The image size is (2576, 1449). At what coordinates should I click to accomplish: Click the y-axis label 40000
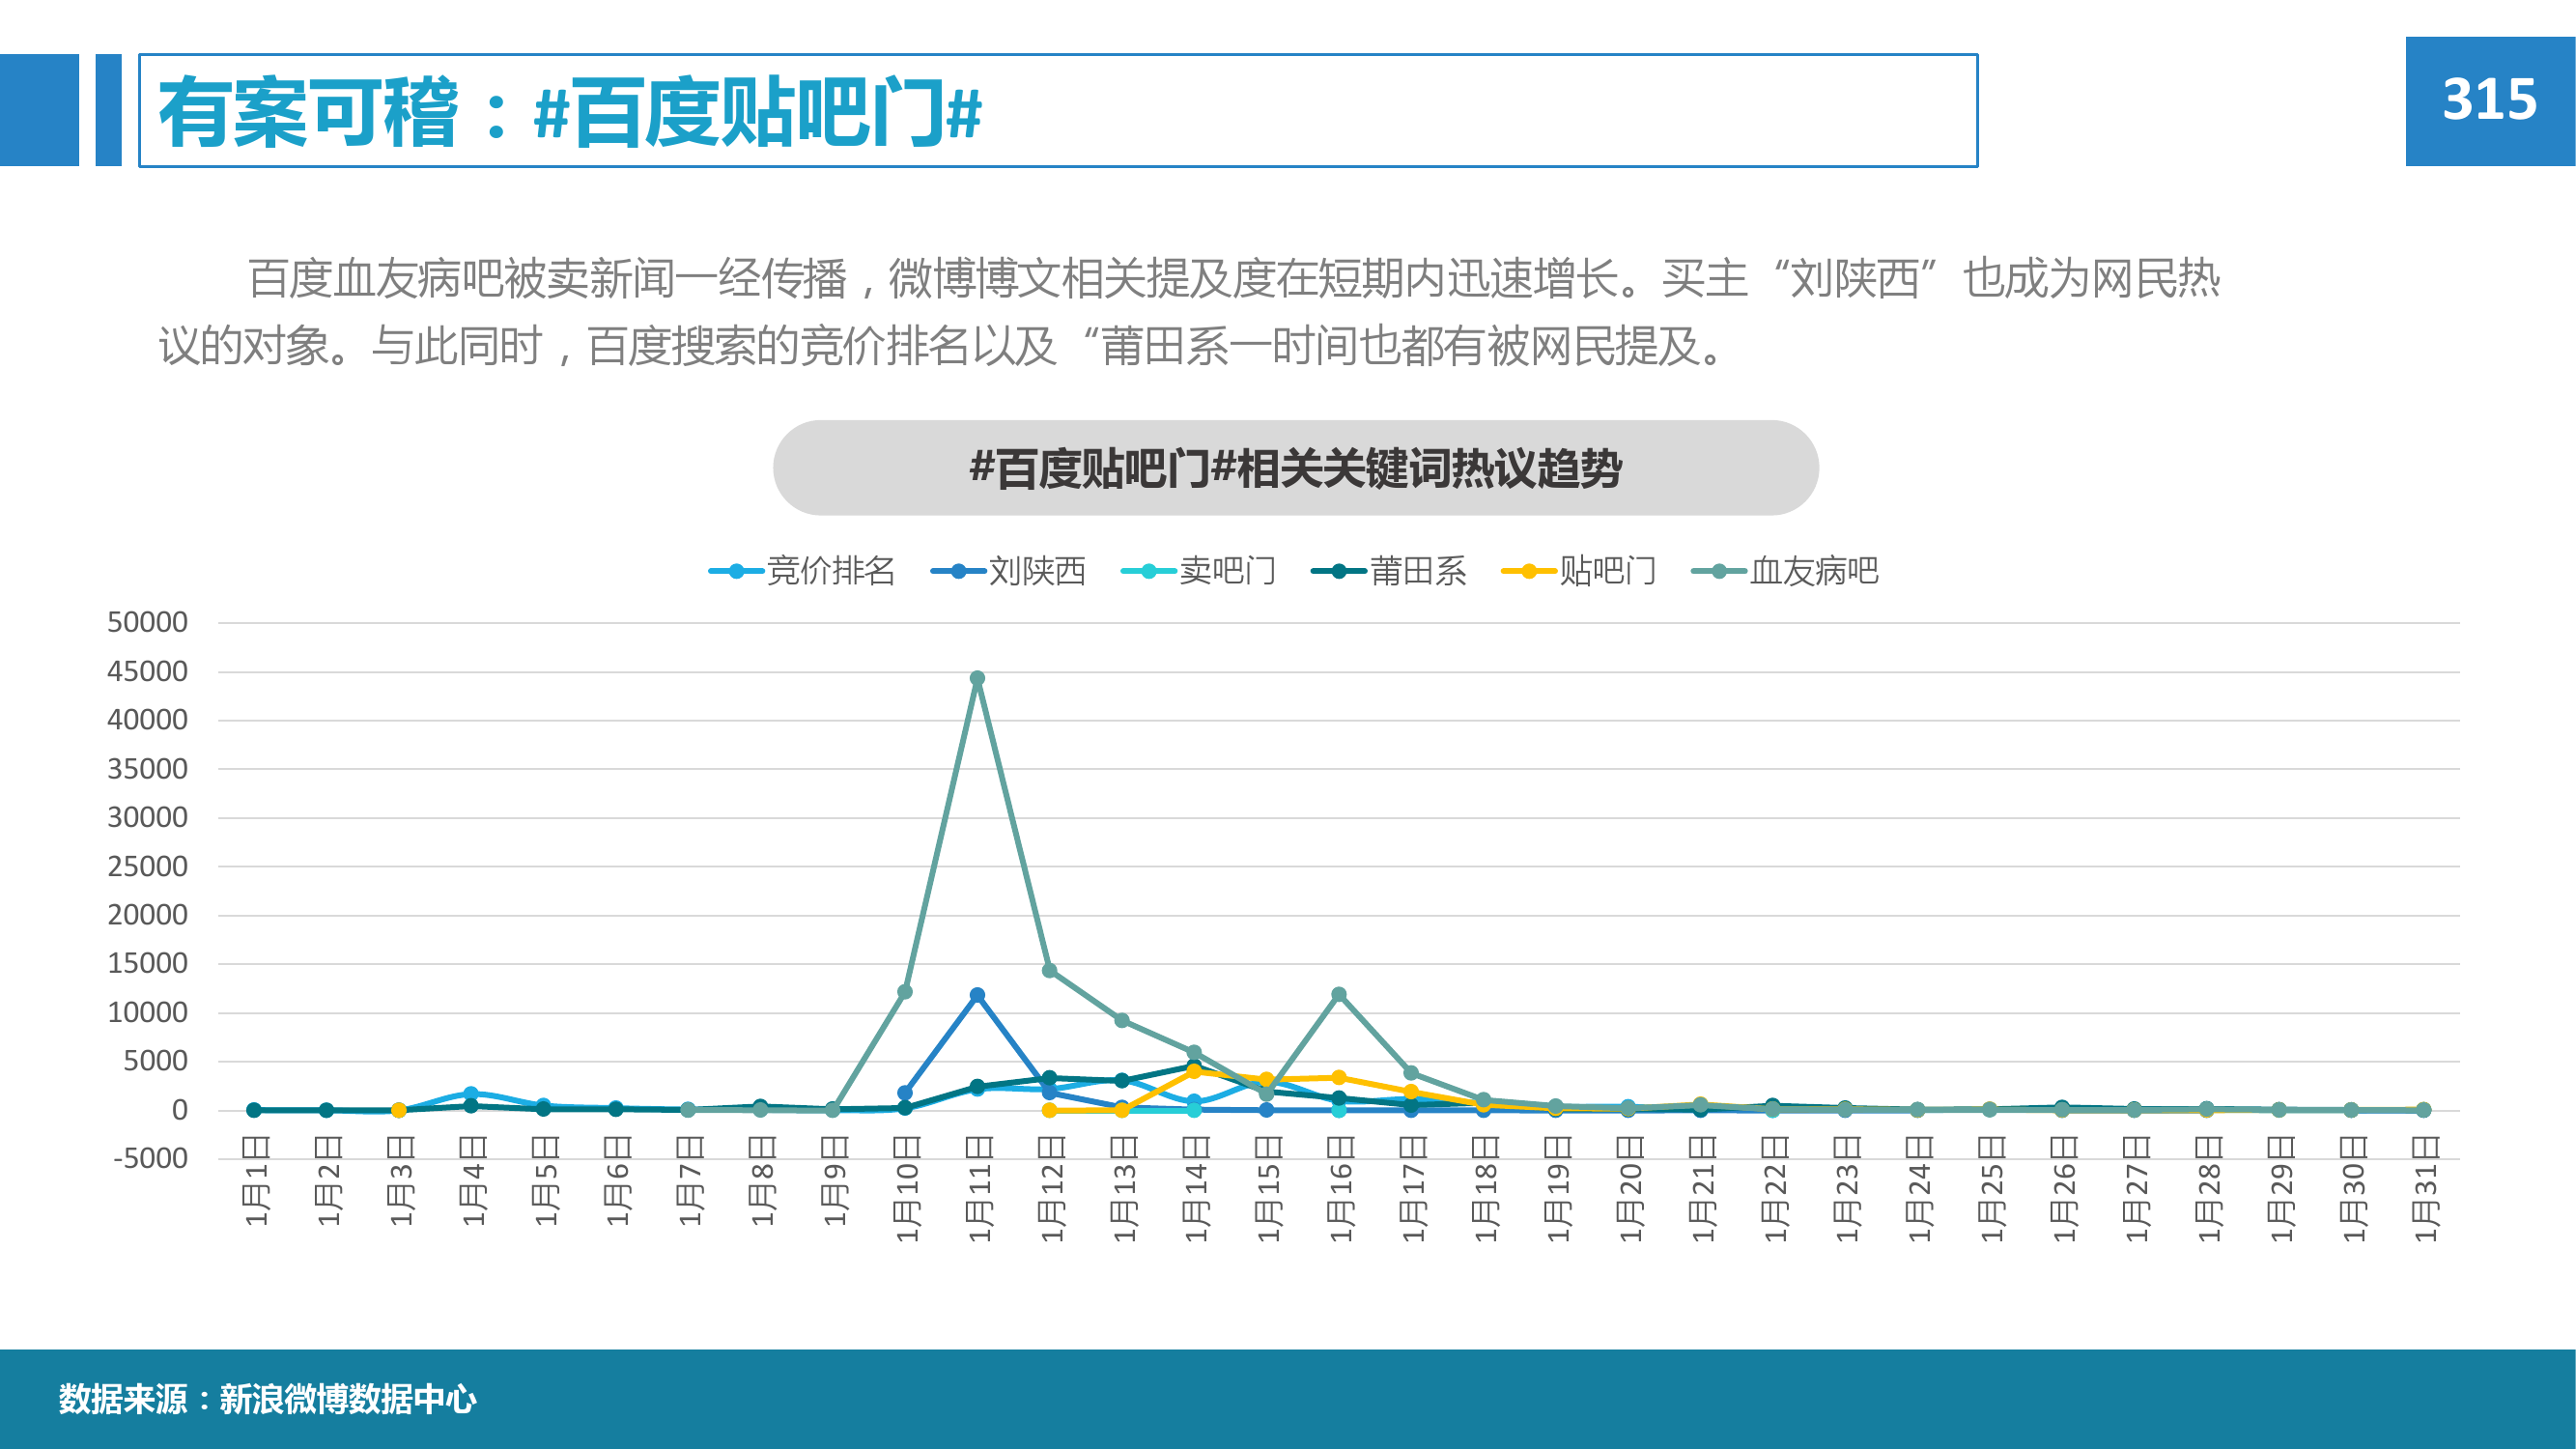147,719
